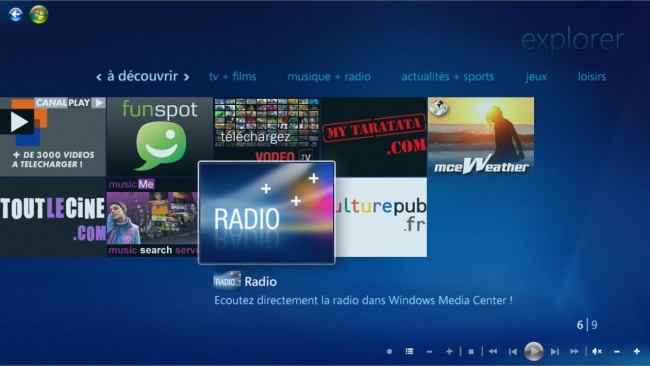Open the actualités + sports category

(x=448, y=77)
